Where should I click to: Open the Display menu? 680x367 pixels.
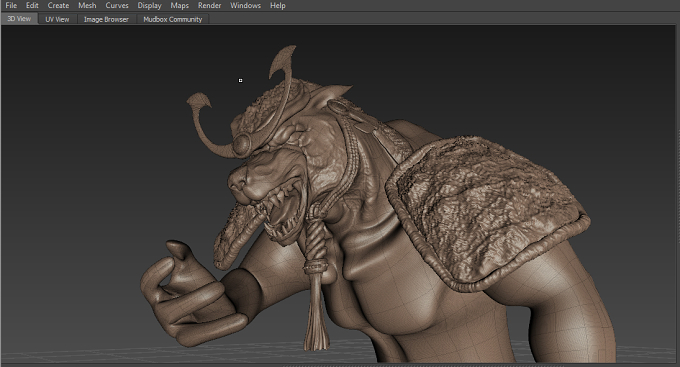pyautogui.click(x=149, y=6)
